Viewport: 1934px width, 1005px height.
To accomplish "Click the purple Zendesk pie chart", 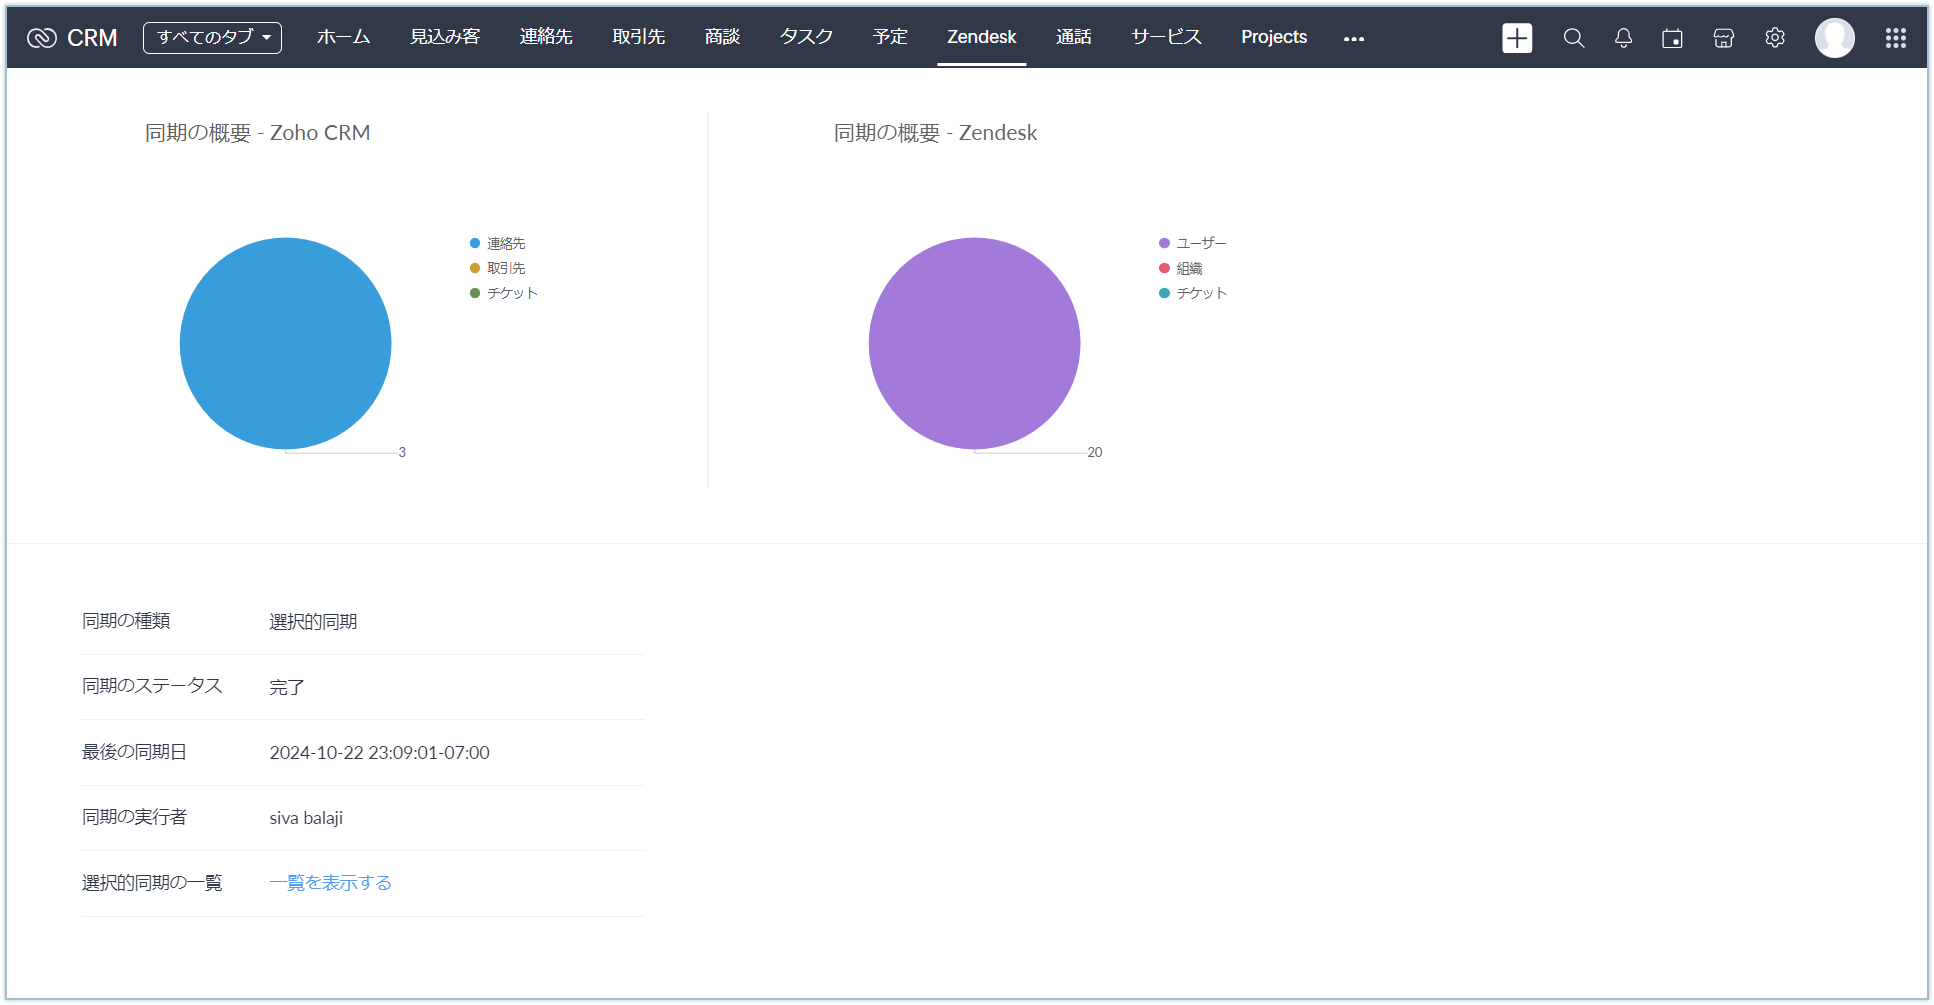I will pos(974,343).
